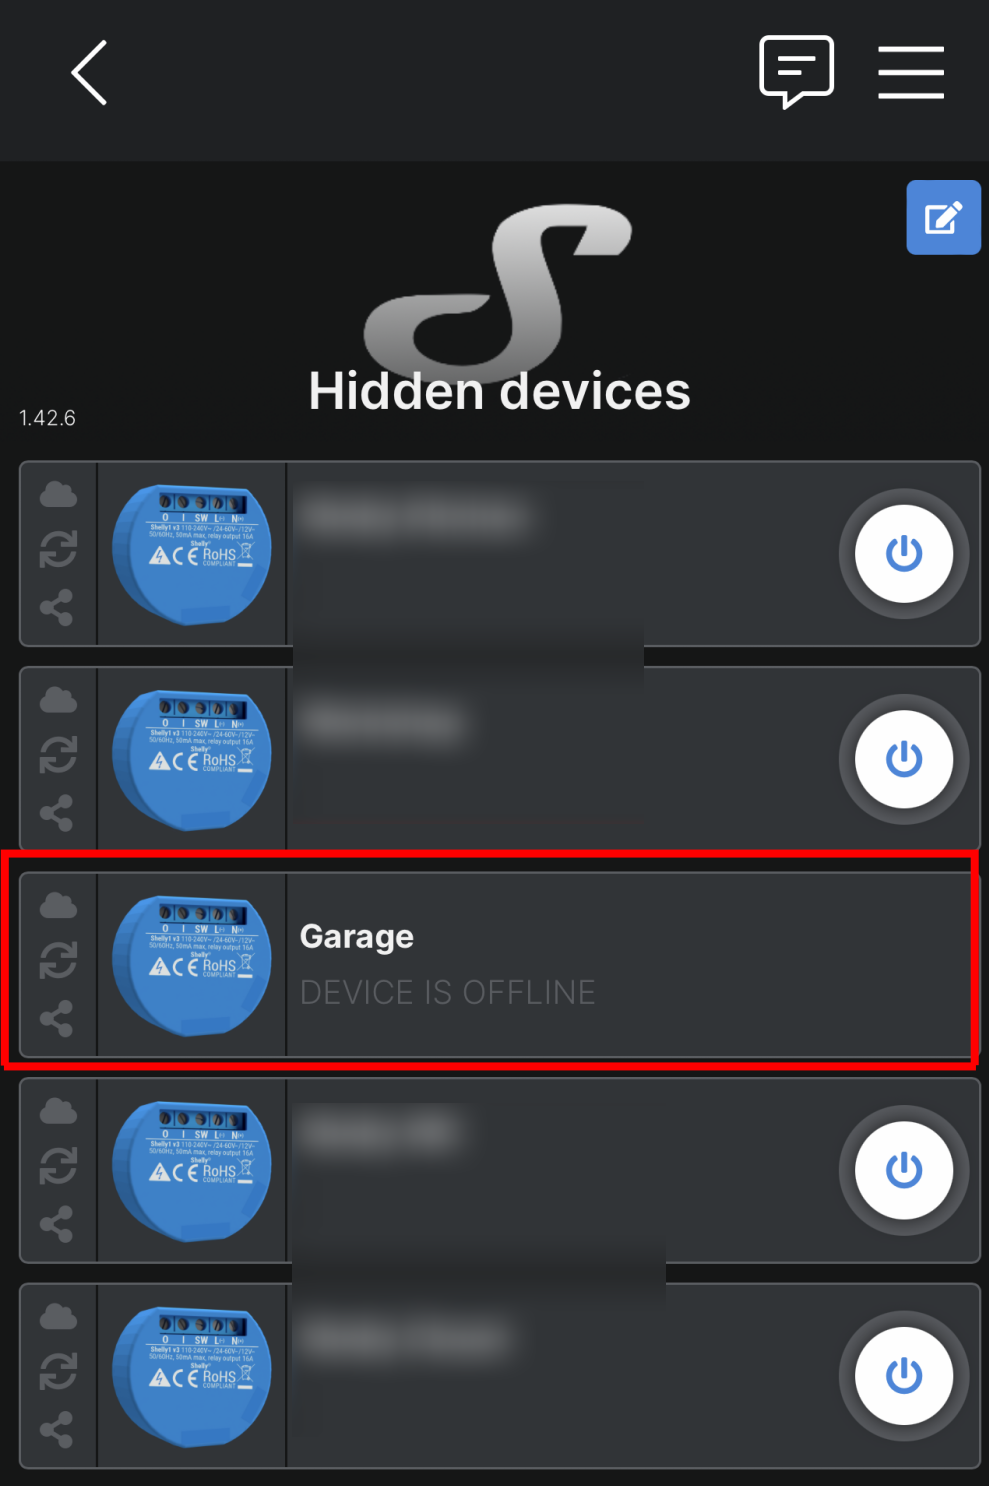
Task: Toggle power on the last device
Action: pos(904,1376)
